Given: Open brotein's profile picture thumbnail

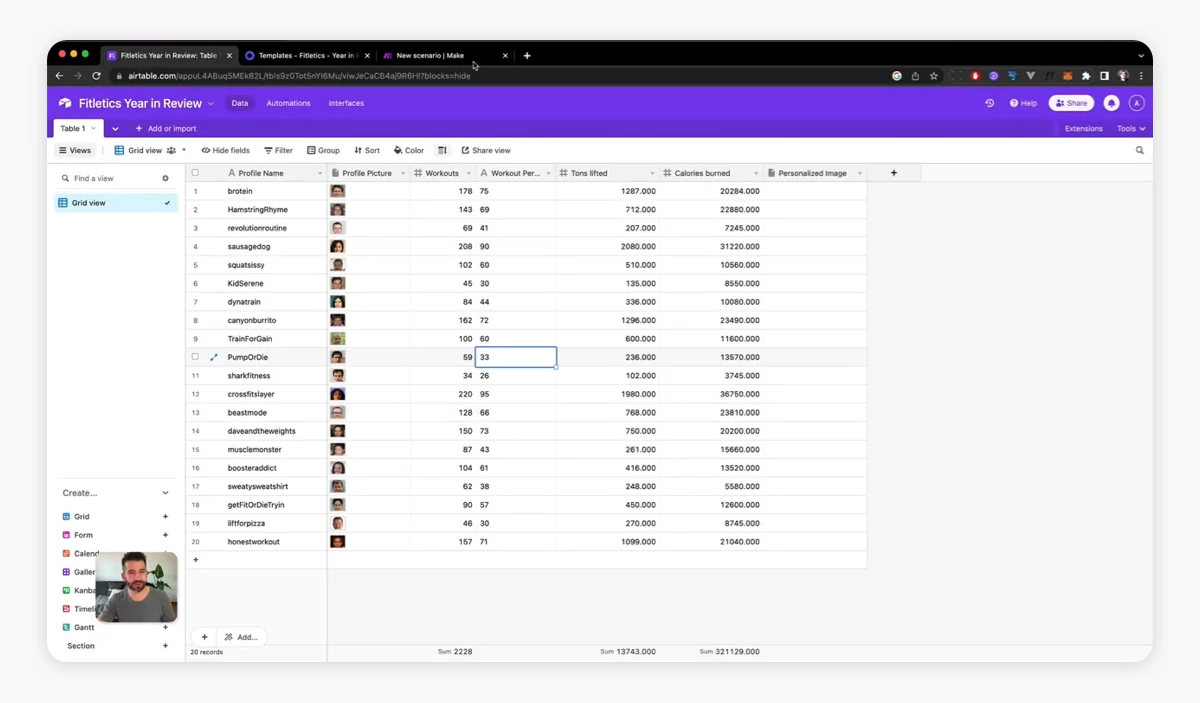Looking at the screenshot, I should coord(338,191).
